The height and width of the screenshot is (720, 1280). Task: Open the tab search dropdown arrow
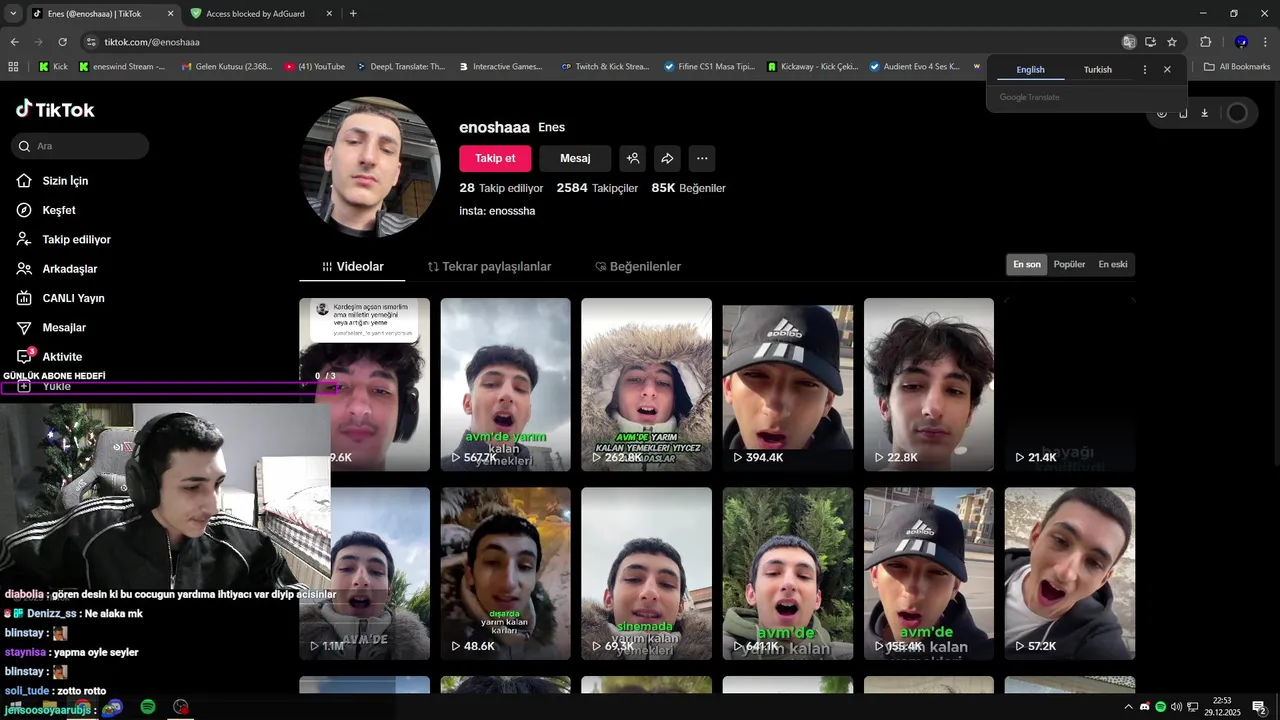tap(13, 13)
